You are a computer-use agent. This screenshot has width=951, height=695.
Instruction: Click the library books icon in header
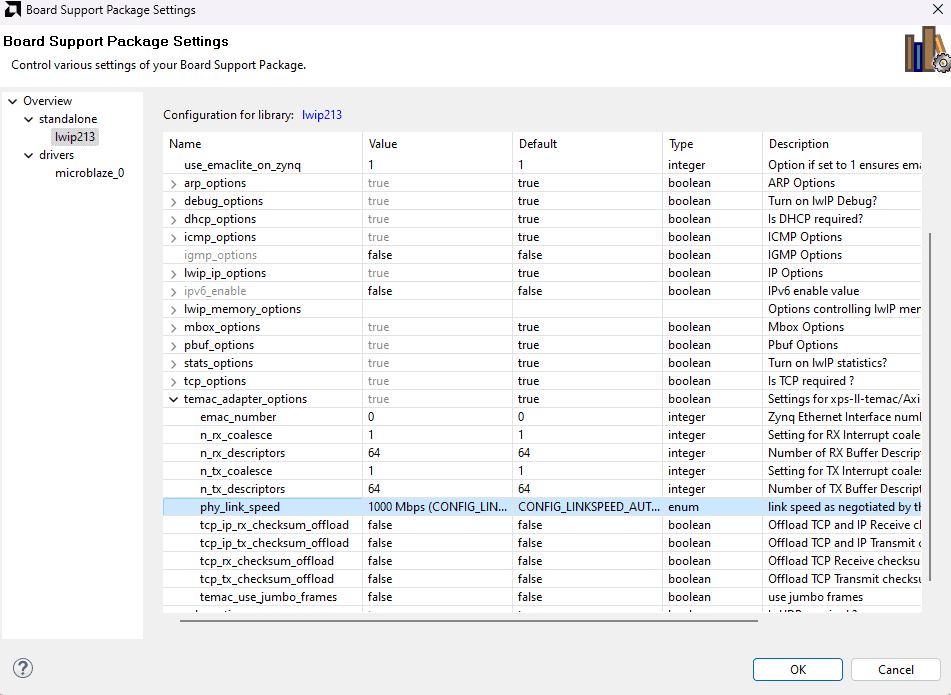point(926,50)
